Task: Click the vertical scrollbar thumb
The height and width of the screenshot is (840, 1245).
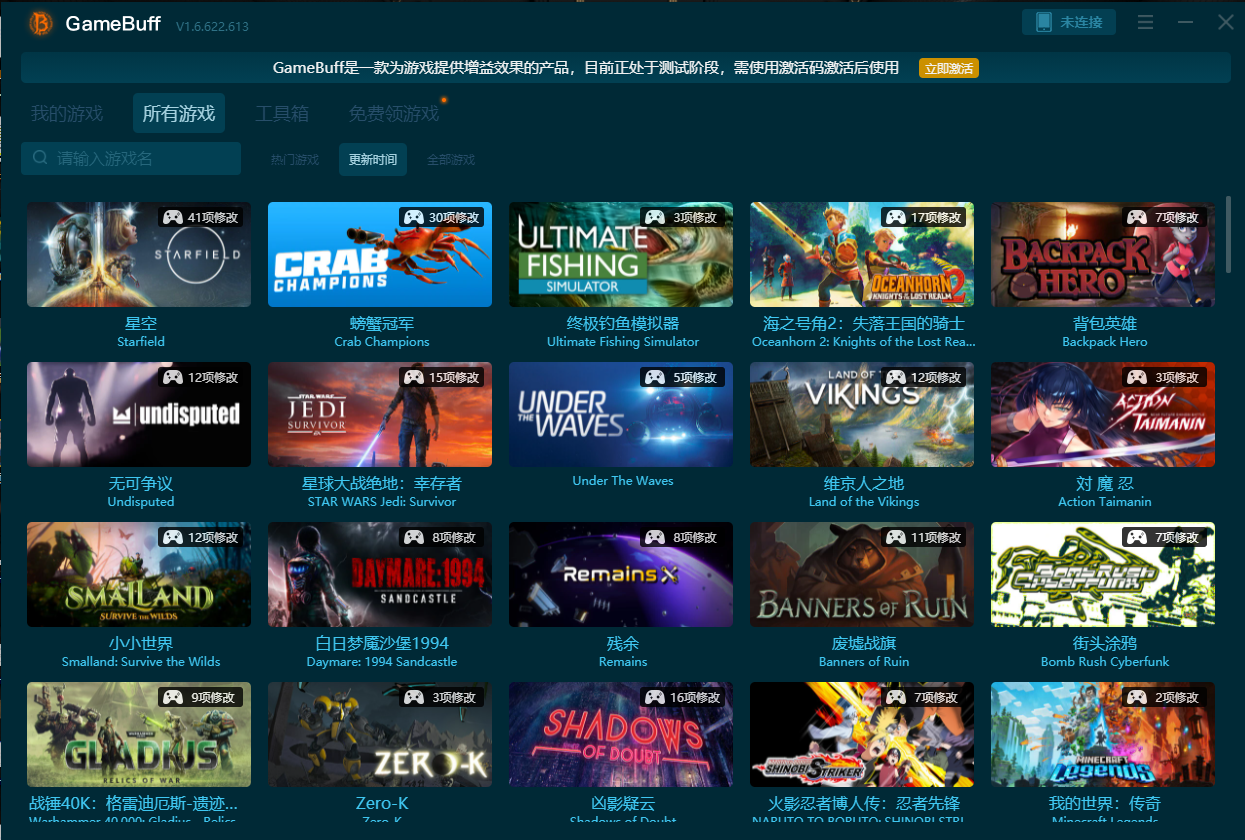Action: point(1229,234)
